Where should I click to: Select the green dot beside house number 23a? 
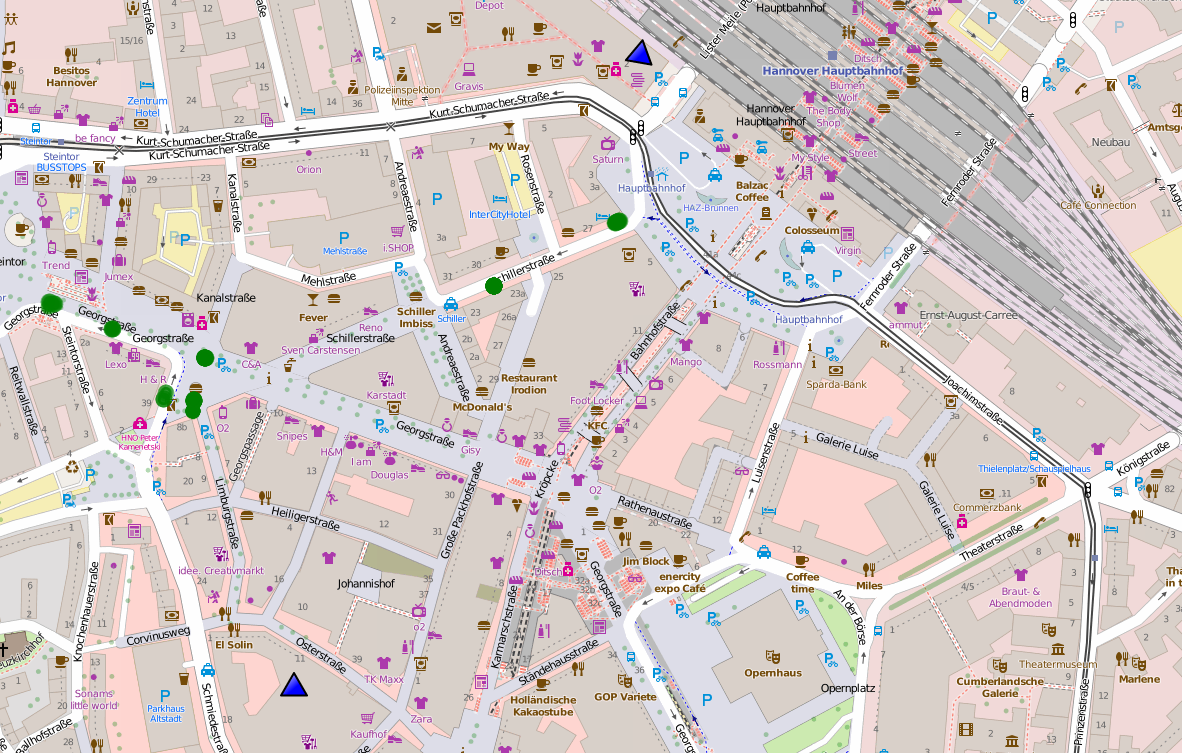494,286
